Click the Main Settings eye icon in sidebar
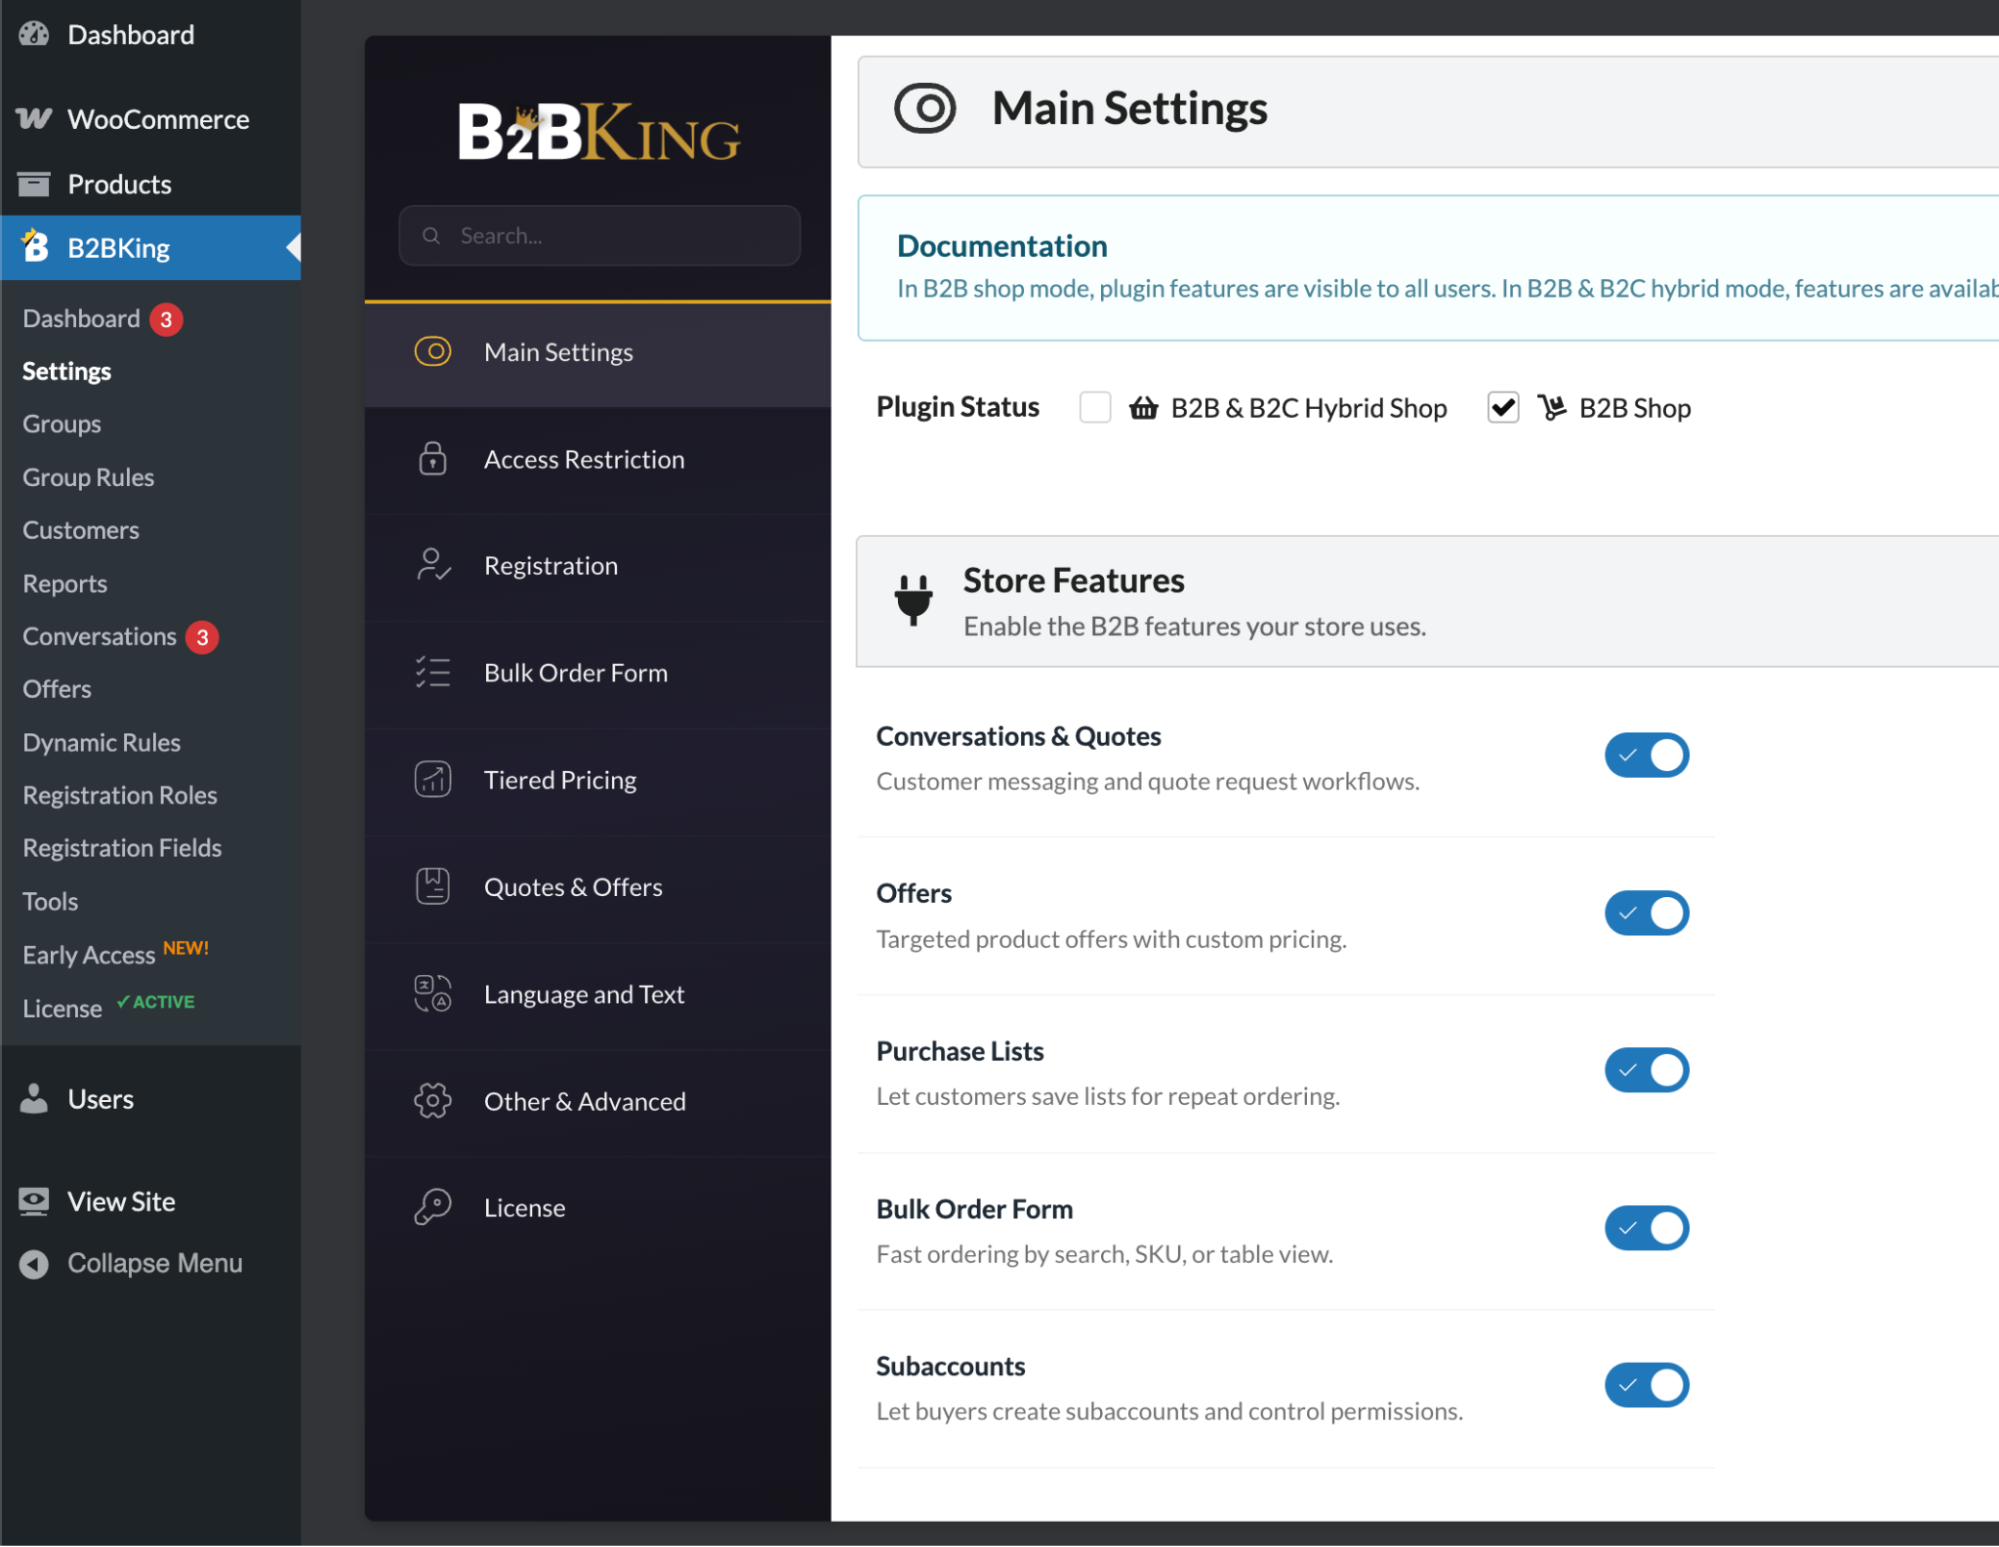 point(433,352)
